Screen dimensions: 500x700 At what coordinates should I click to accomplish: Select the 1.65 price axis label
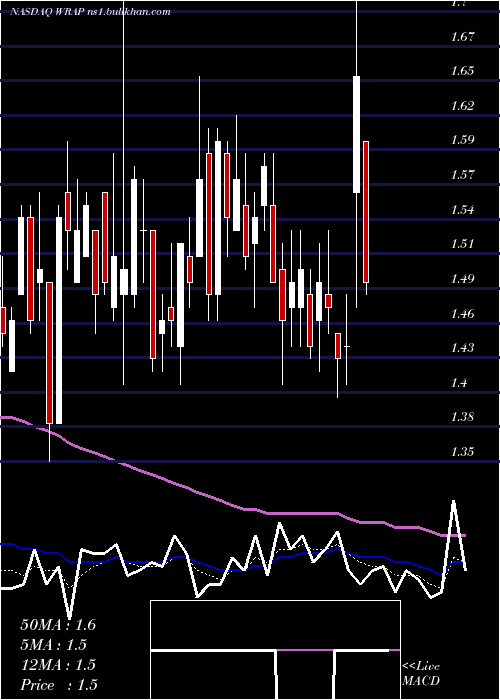[x=462, y=71]
